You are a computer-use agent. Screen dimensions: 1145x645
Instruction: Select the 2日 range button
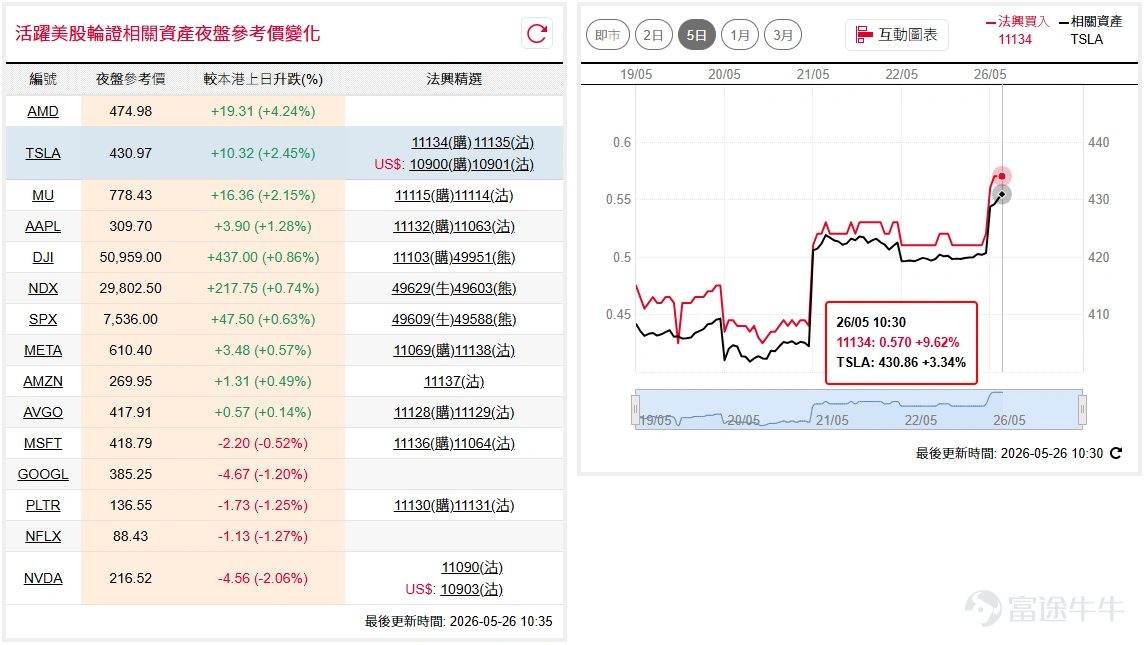click(x=654, y=35)
